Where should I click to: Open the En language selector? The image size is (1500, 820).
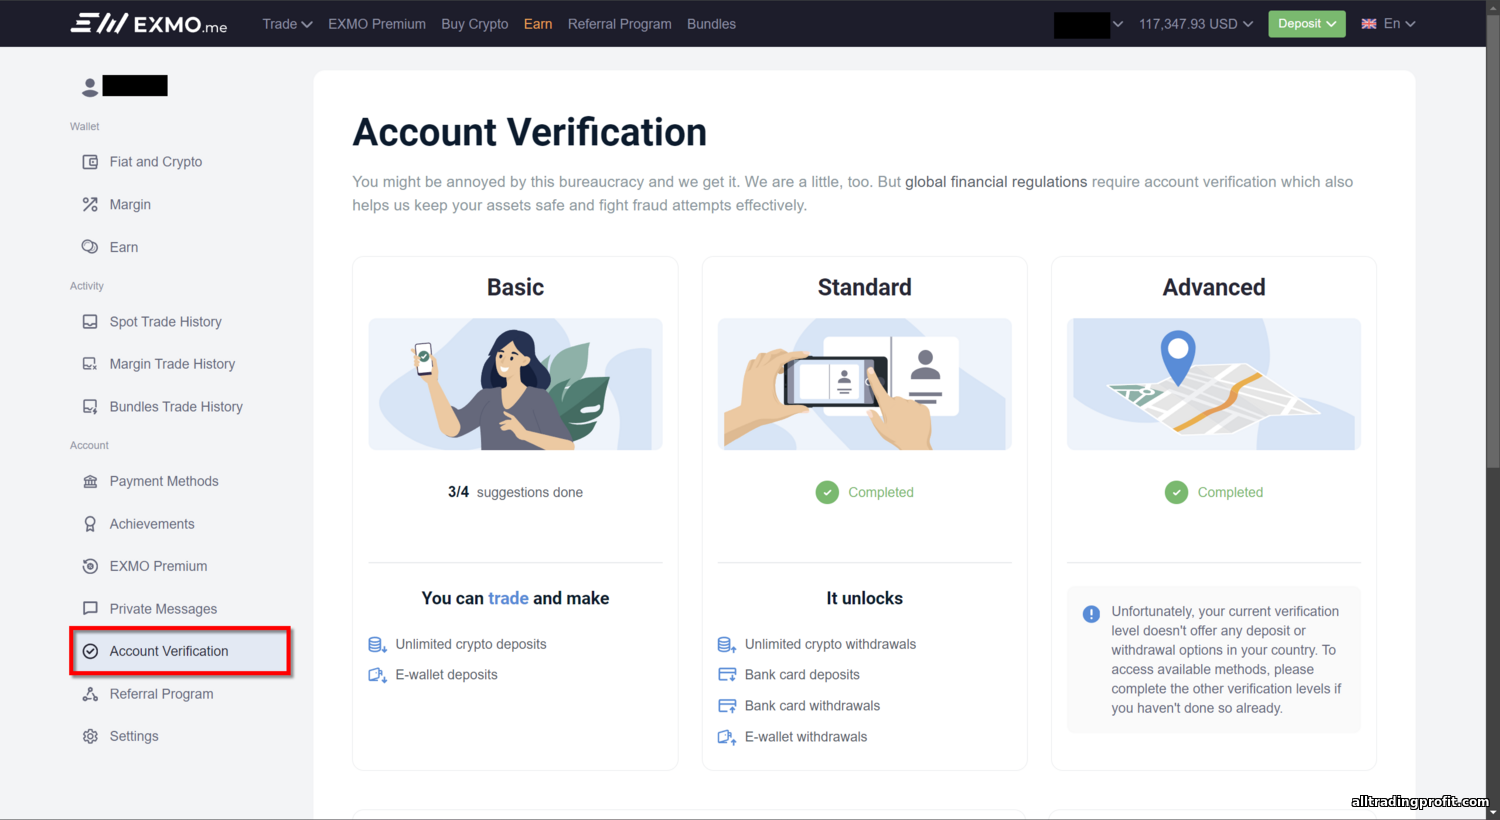[x=1389, y=24]
